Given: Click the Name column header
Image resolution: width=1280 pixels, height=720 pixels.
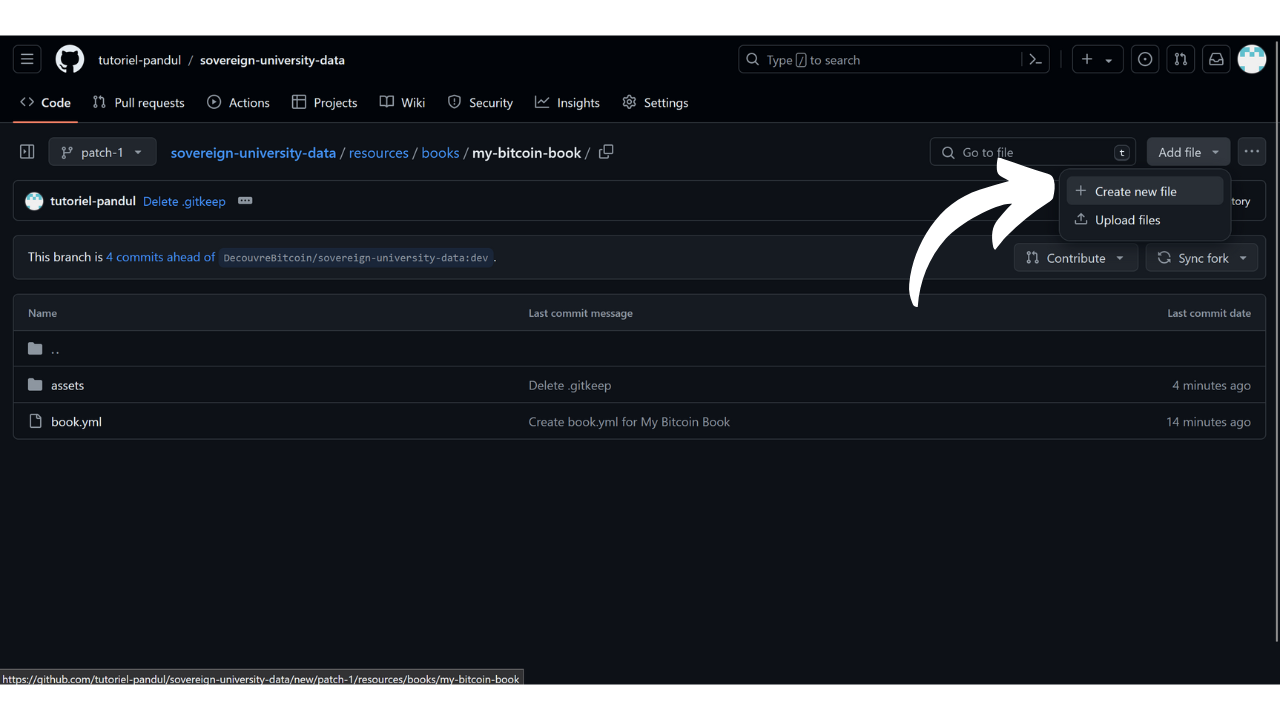Looking at the screenshot, I should click(x=42, y=313).
